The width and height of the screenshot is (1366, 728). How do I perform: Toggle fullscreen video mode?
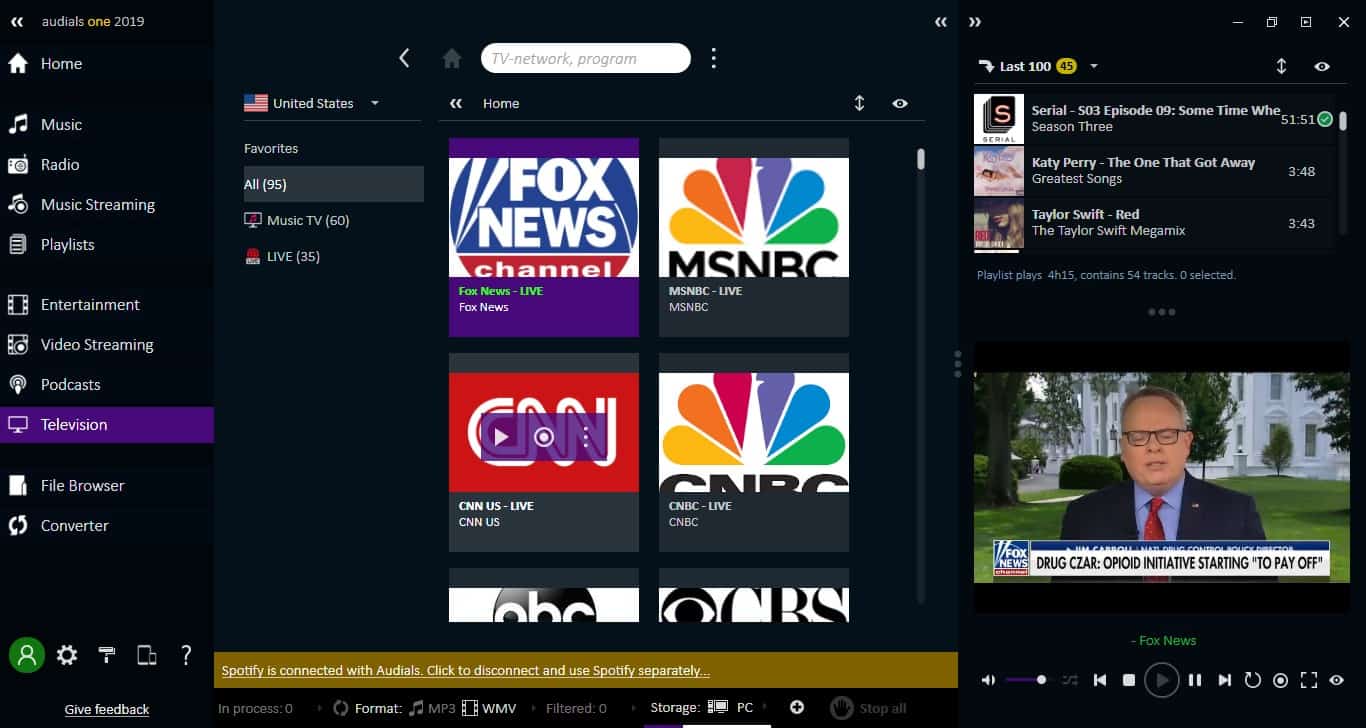[1308, 680]
